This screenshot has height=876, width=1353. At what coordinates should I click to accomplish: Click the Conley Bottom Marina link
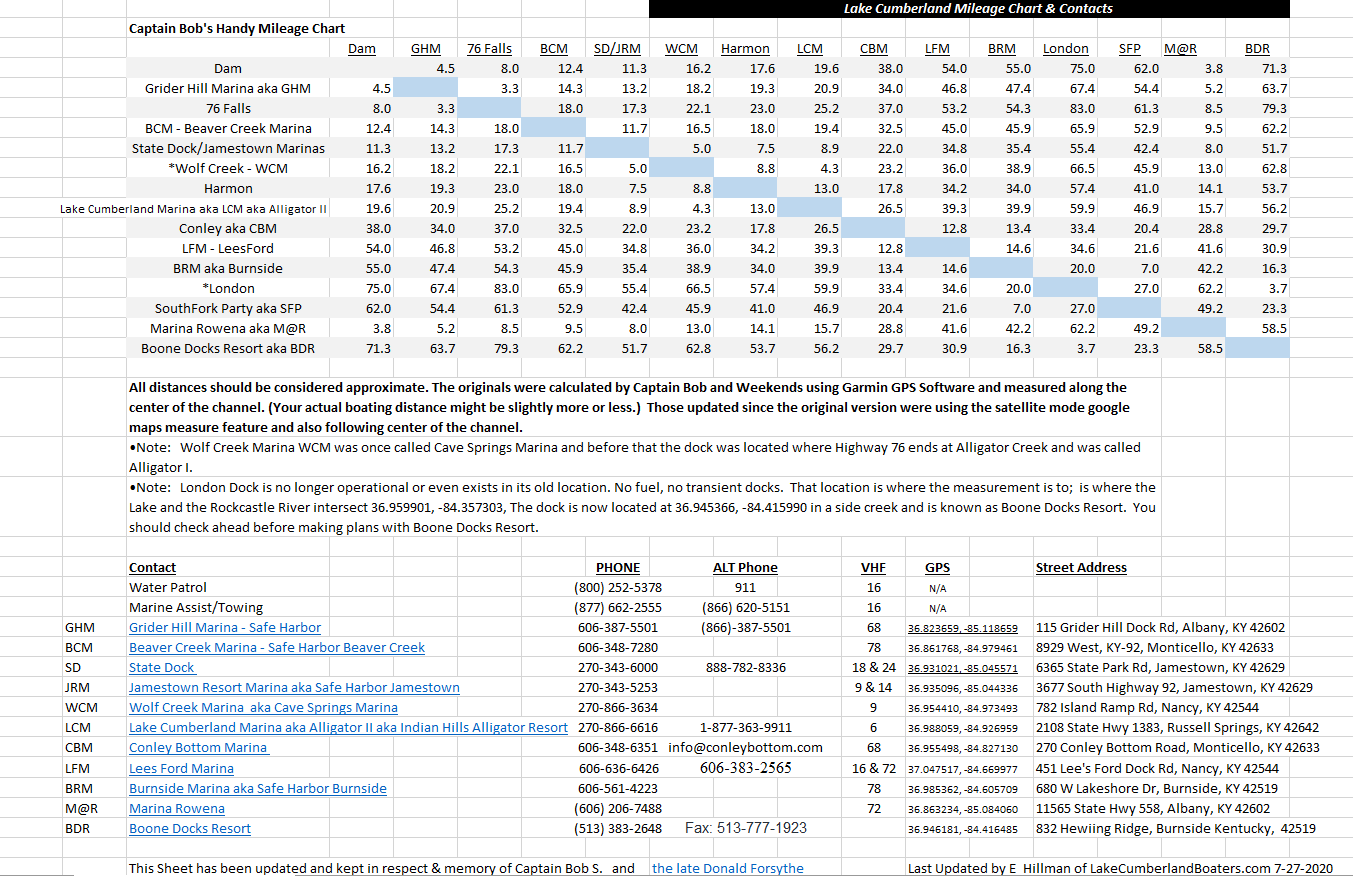tap(198, 748)
